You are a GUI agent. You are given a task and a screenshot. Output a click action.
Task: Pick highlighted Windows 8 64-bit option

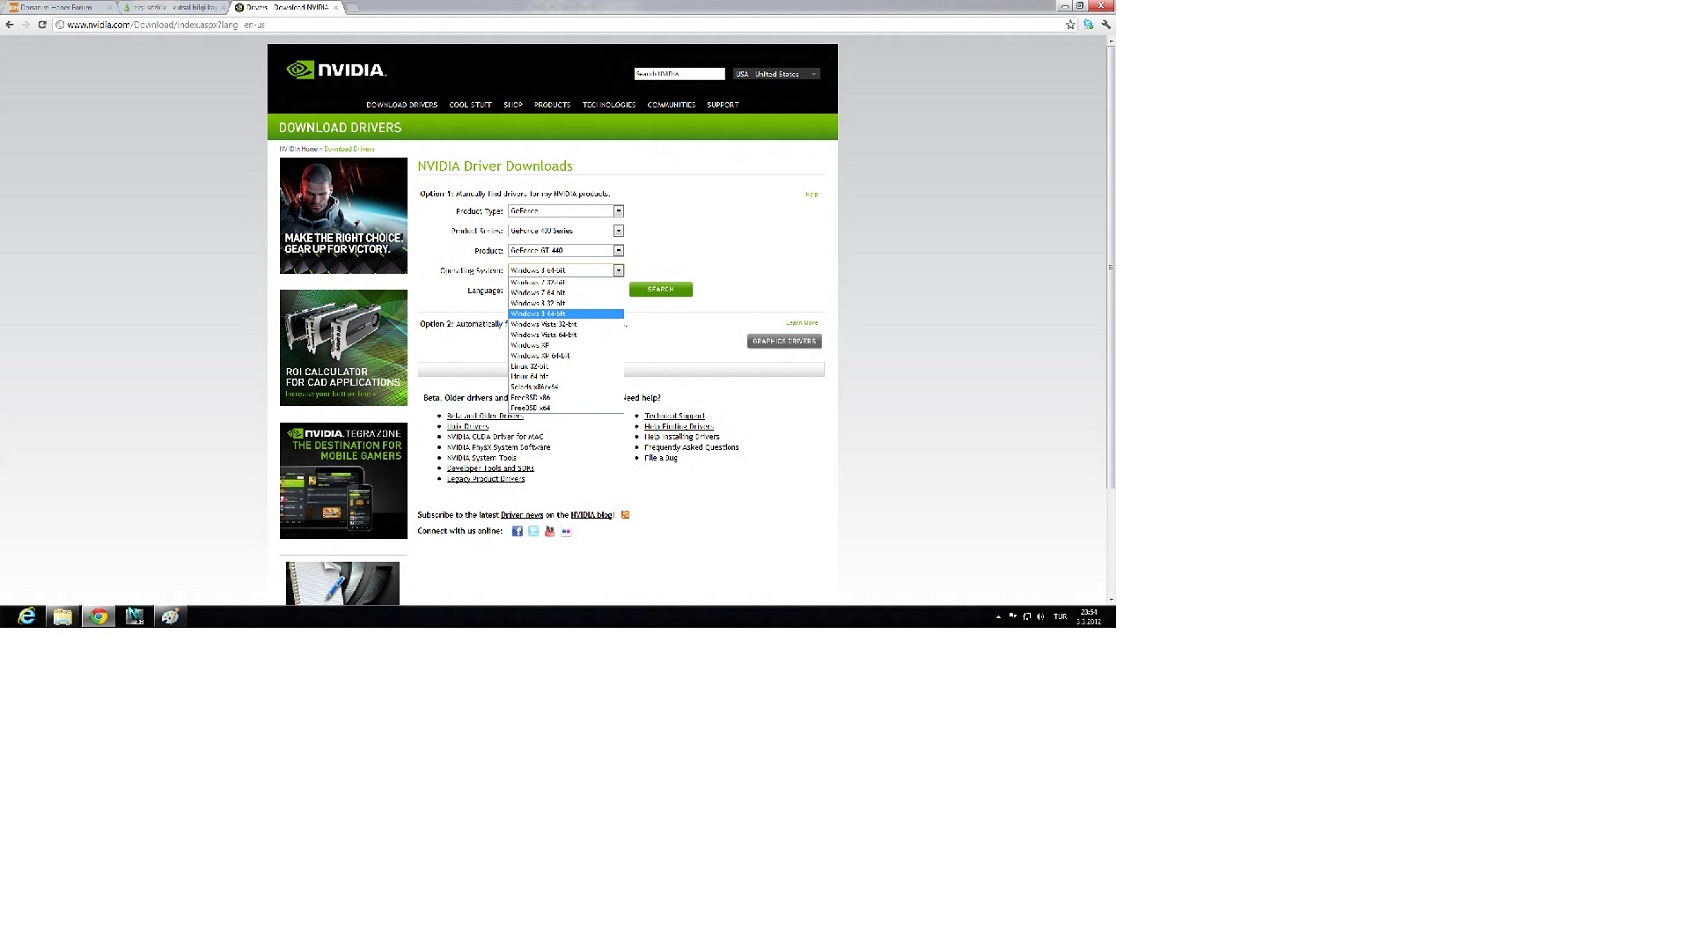pyautogui.click(x=566, y=314)
